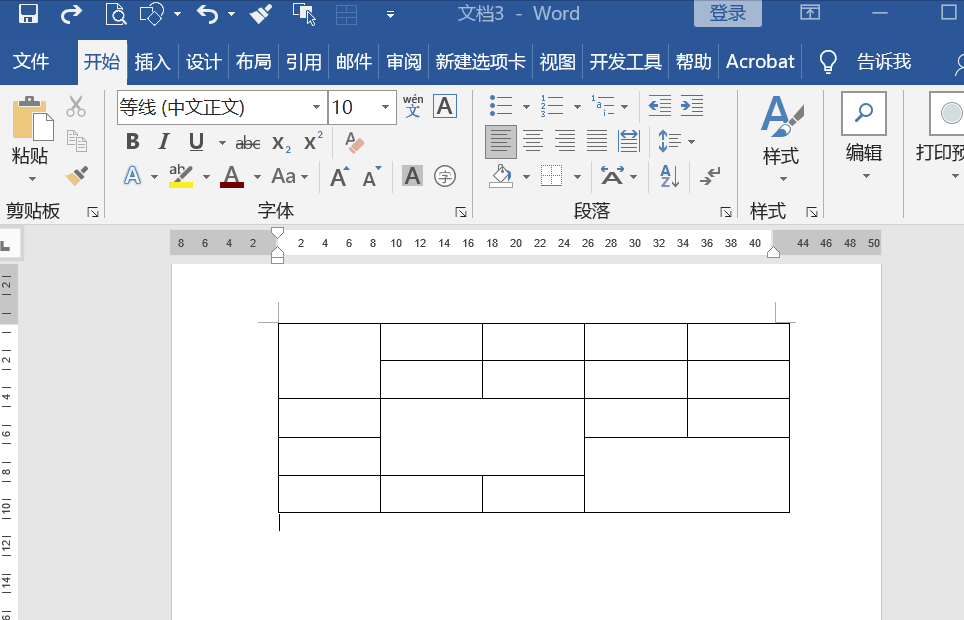
Task: Click the Line and Paragraph Spacing icon
Action: [x=670, y=141]
